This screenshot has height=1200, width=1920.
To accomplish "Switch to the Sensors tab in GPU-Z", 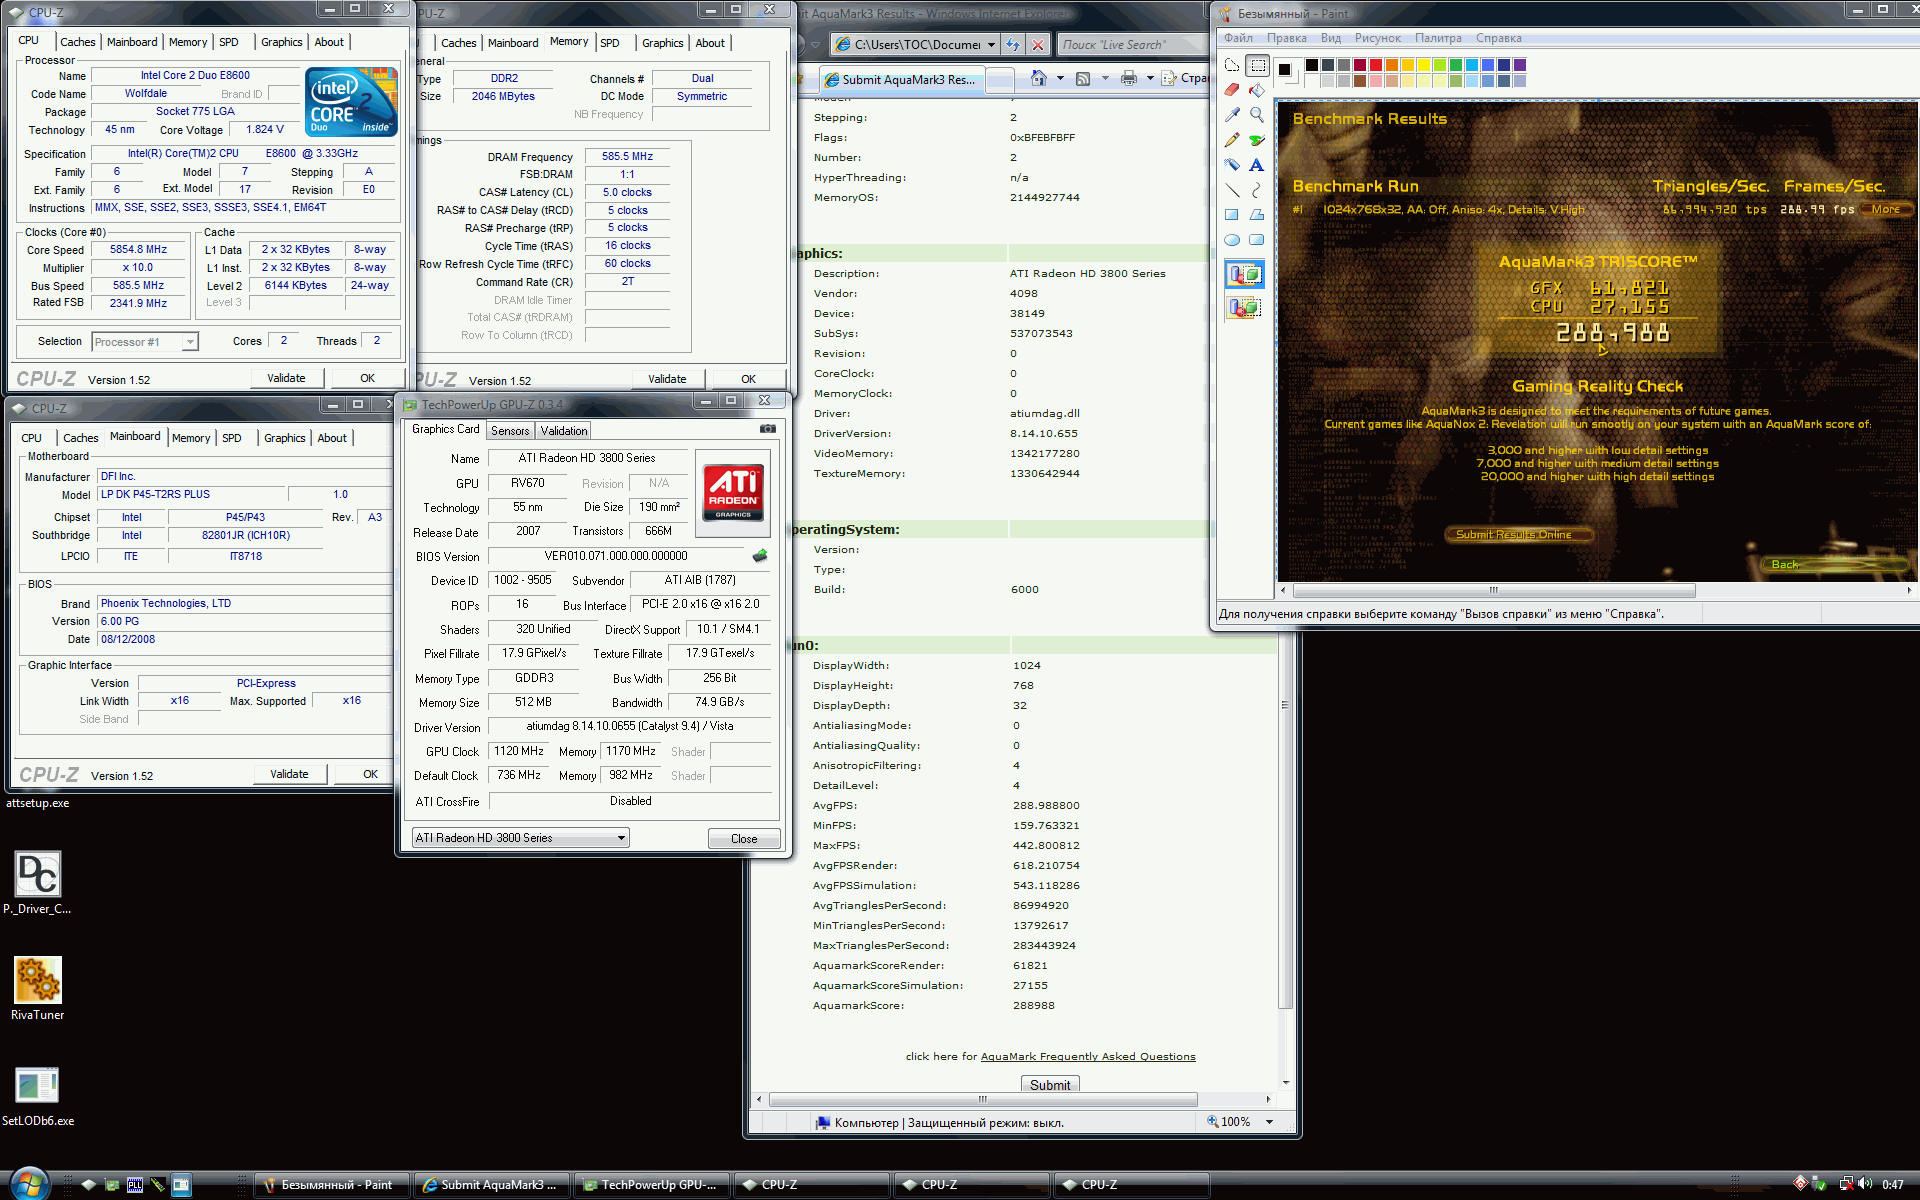I will pos(510,431).
